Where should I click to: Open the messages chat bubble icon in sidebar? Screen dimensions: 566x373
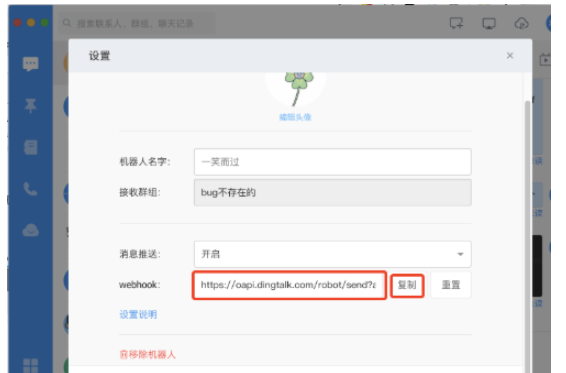(x=31, y=64)
